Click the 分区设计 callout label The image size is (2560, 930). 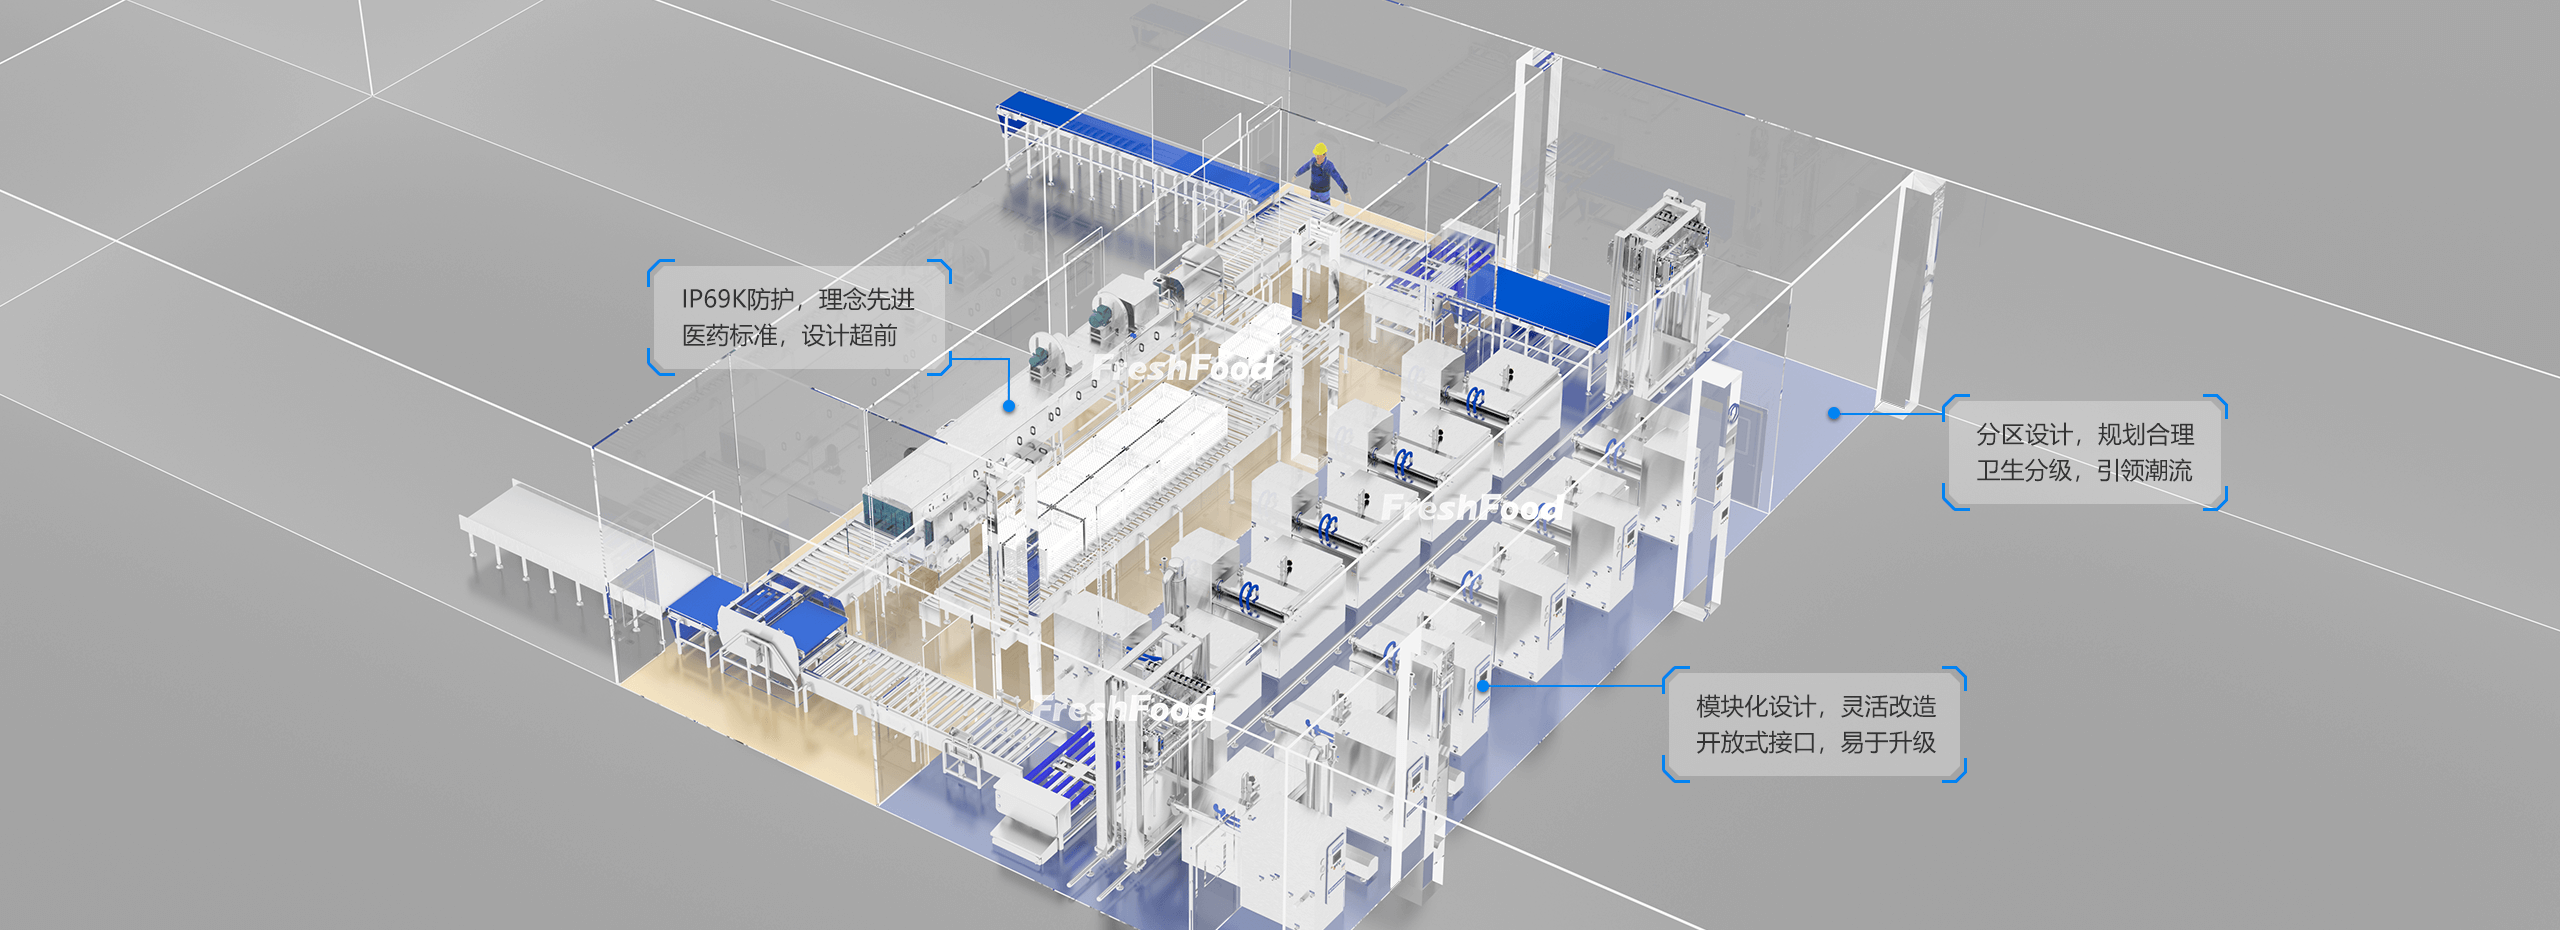[2085, 452]
